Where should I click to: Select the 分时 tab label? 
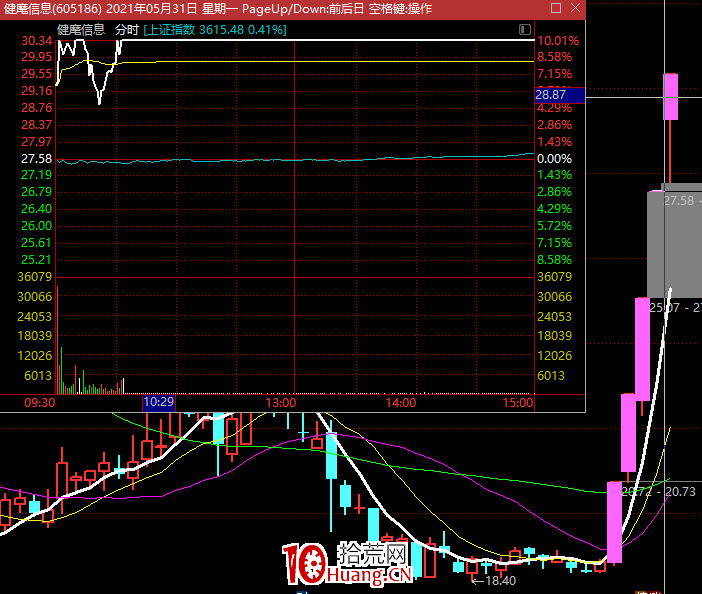pyautogui.click(x=127, y=30)
